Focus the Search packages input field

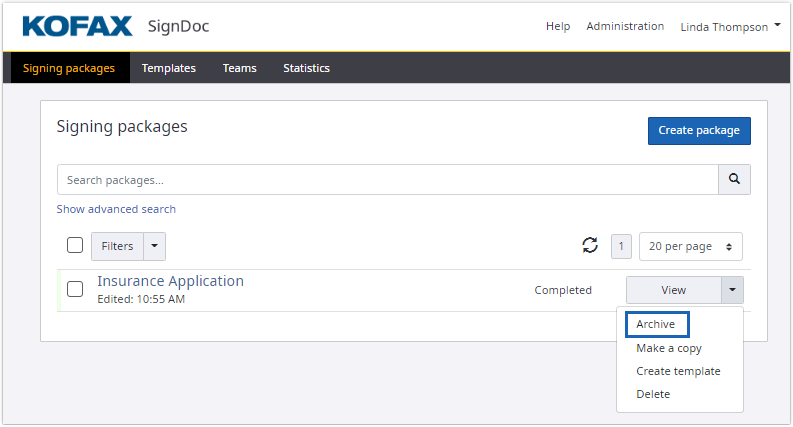coord(387,180)
